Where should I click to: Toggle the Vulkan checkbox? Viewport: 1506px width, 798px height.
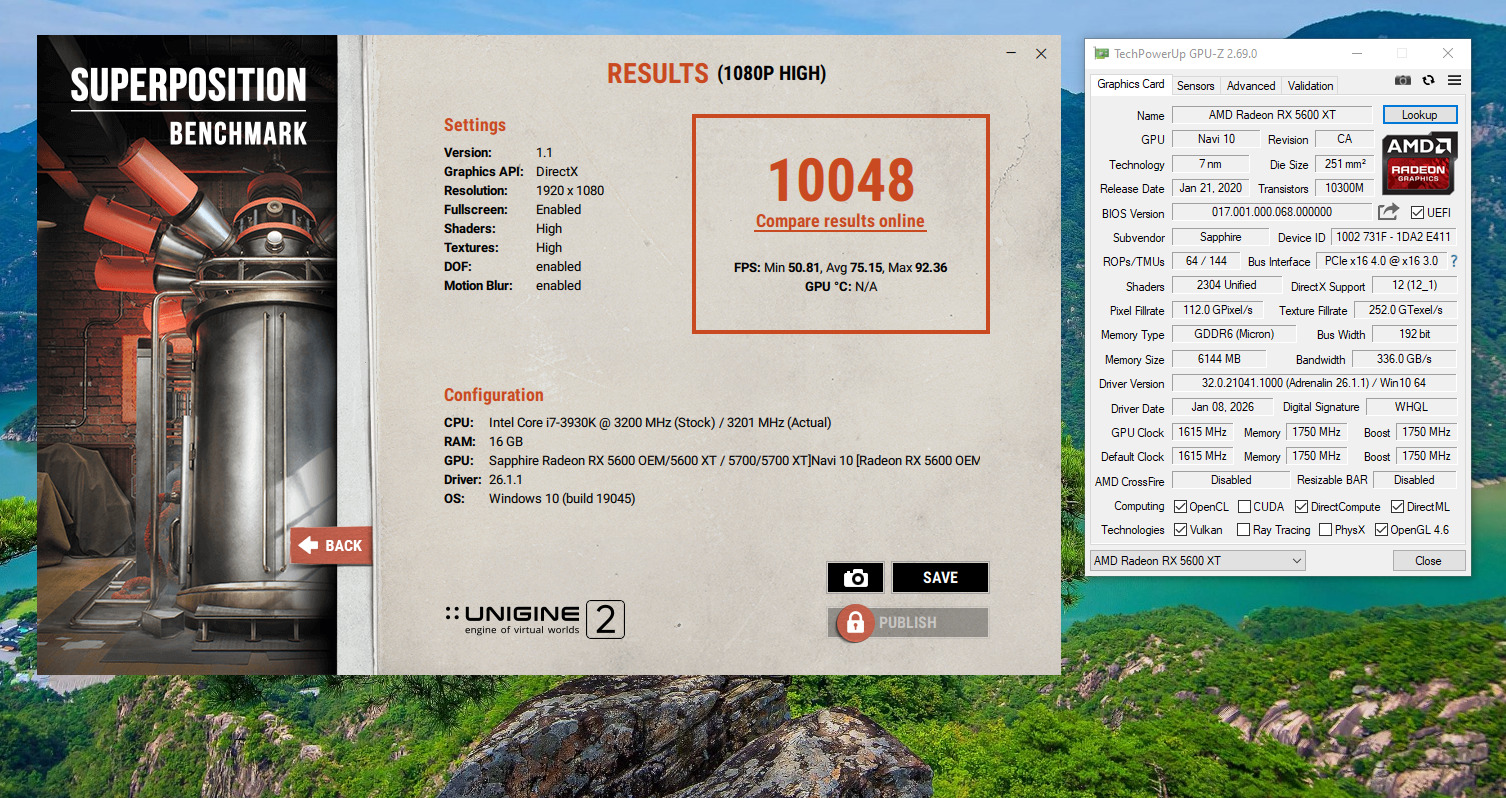[x=1181, y=530]
